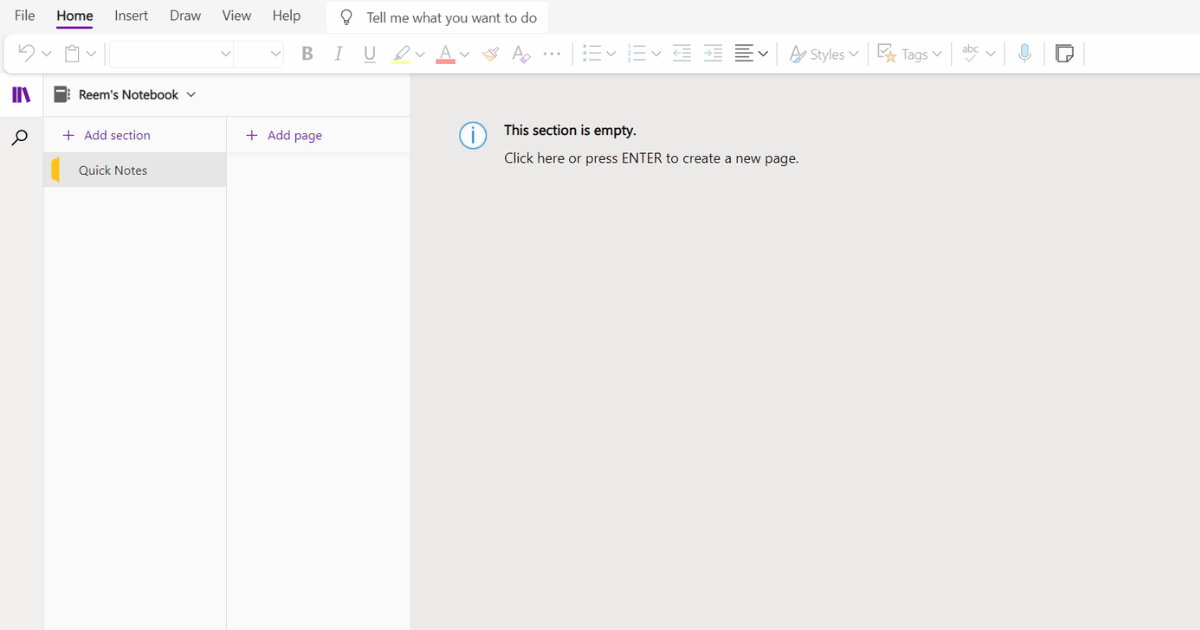
Task: Click the Increase Indent icon
Action: [712, 53]
